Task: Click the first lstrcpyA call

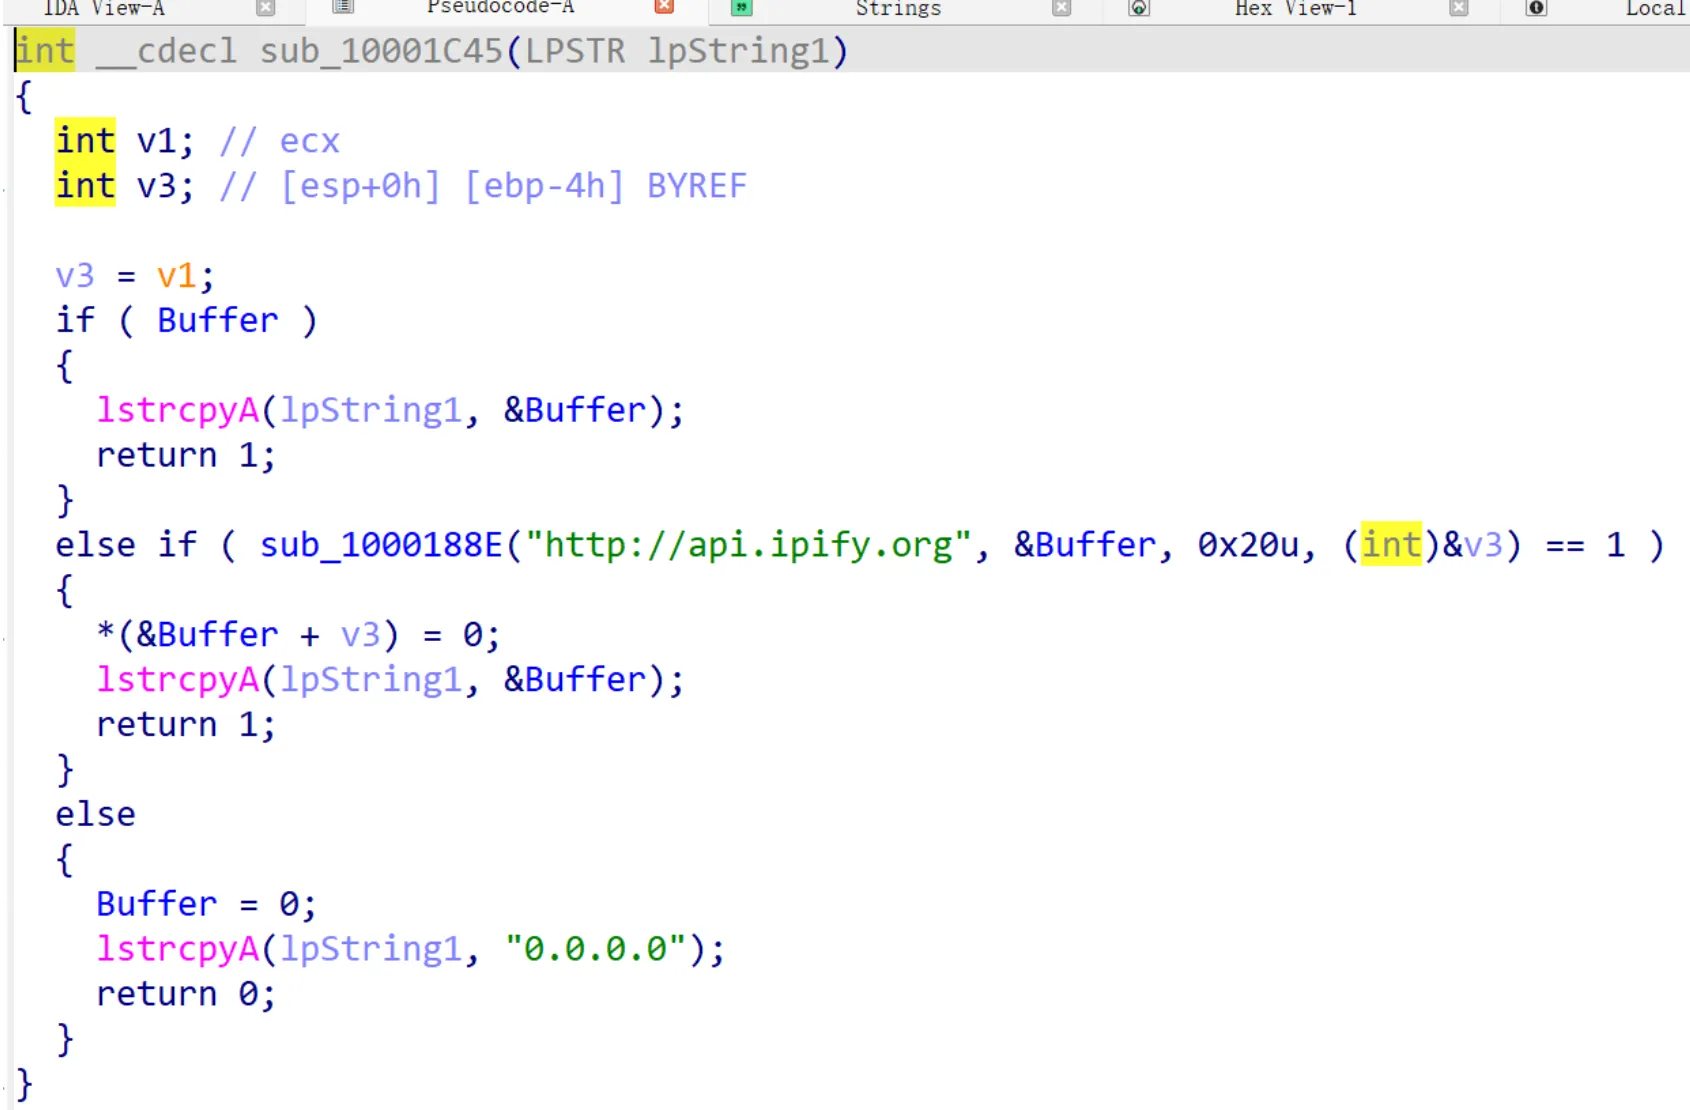Action: tap(177, 410)
